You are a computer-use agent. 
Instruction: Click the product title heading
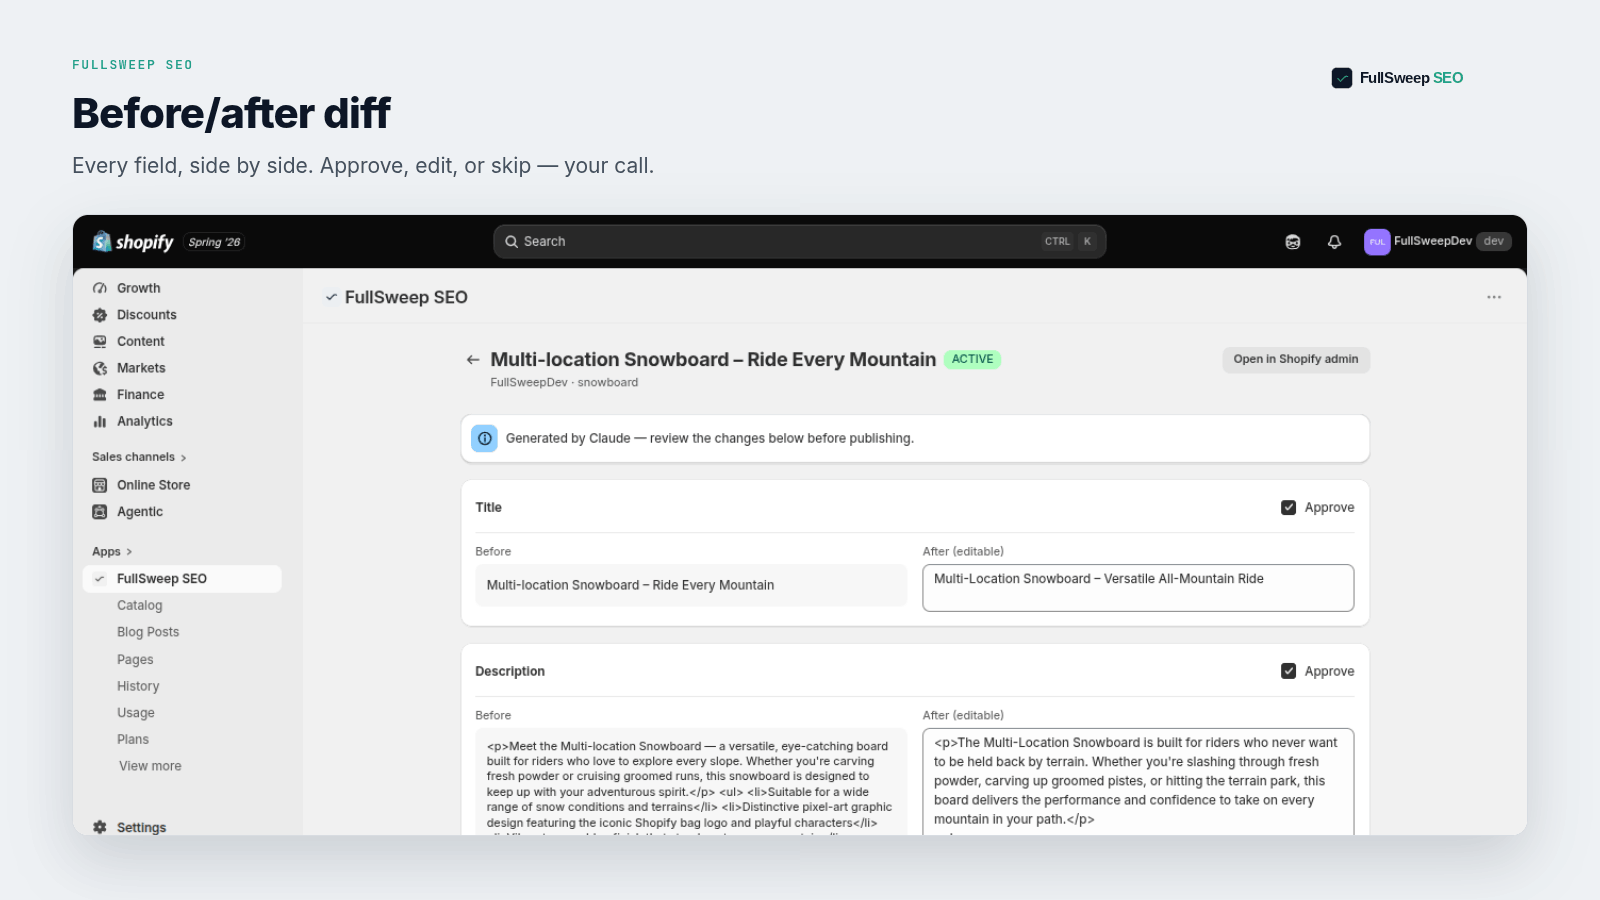click(x=713, y=360)
